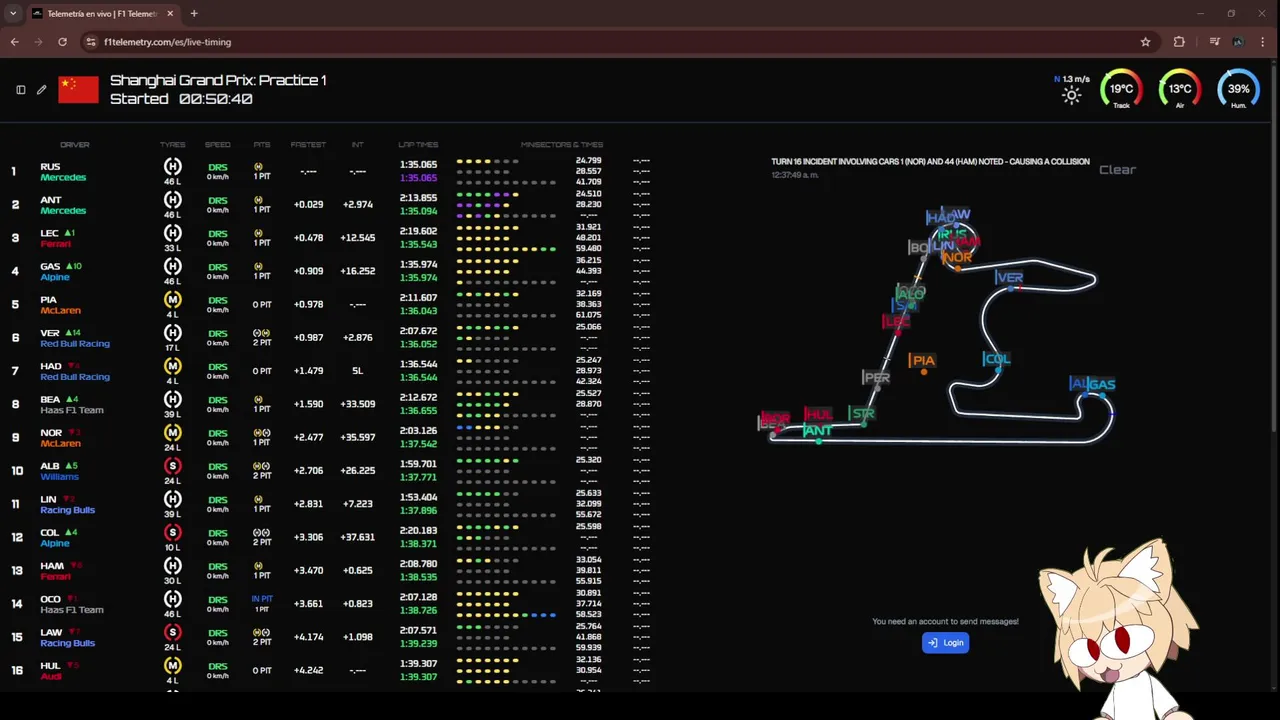Select the PER marker on the track map
Screen dimensions: 1280x720
tap(876, 377)
